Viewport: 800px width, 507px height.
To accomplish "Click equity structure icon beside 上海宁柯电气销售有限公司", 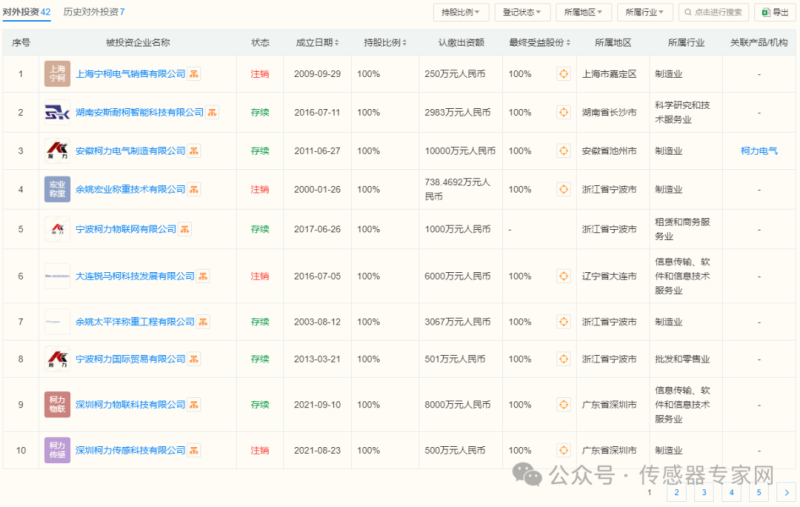I will pos(195,74).
